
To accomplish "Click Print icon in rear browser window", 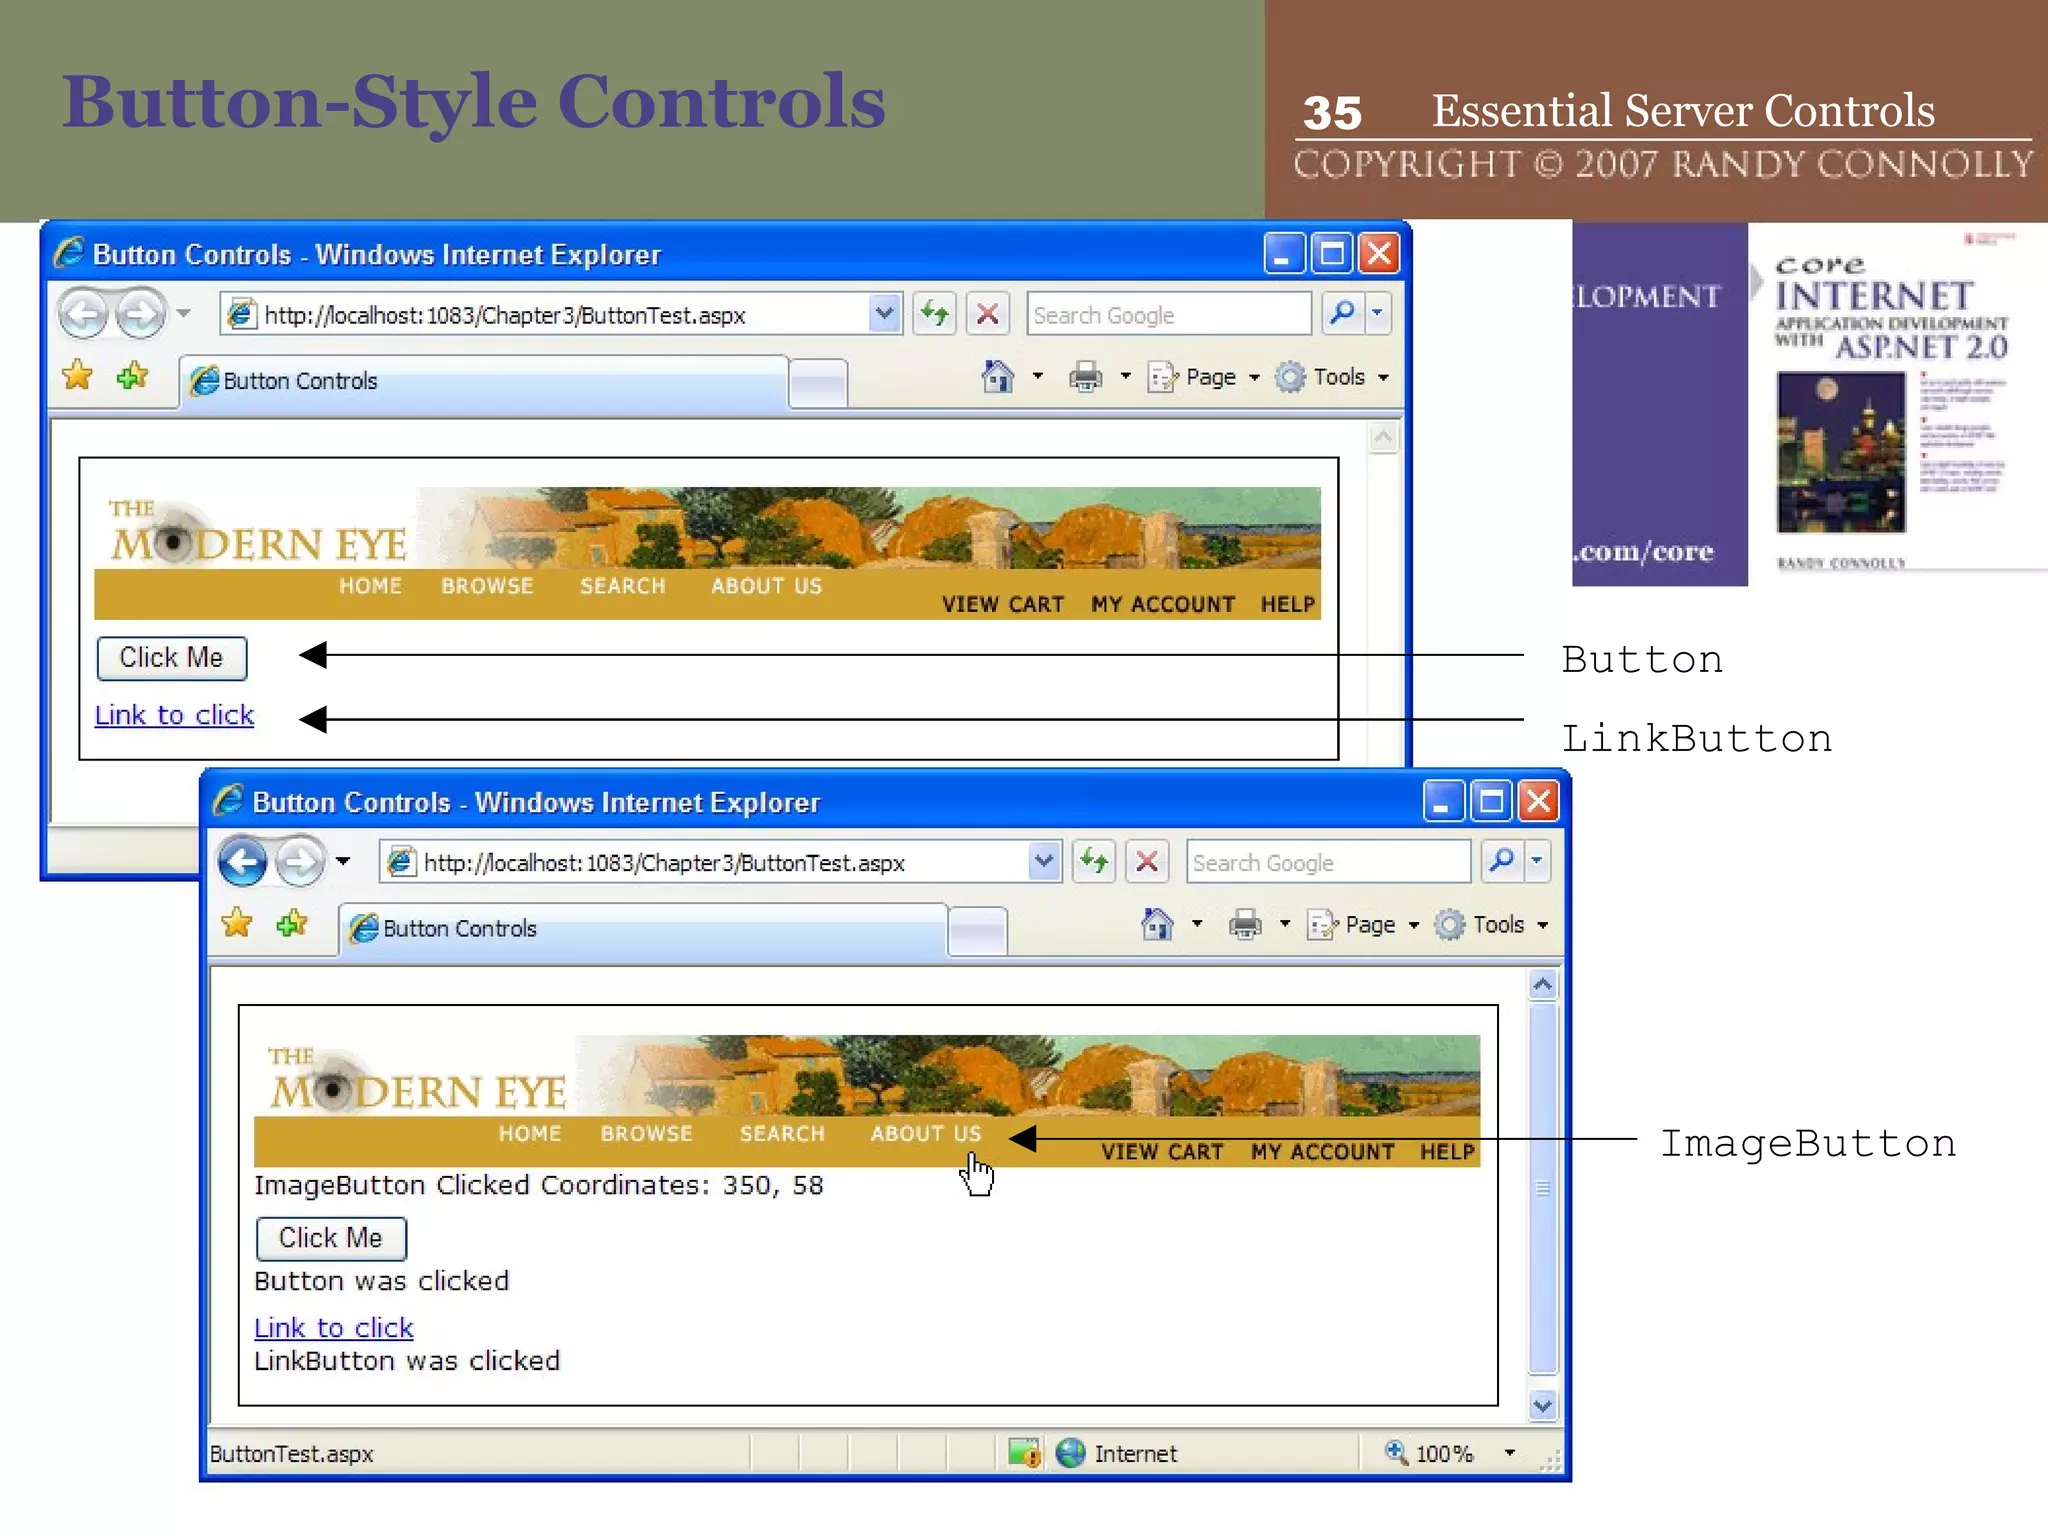I will tap(1085, 377).
